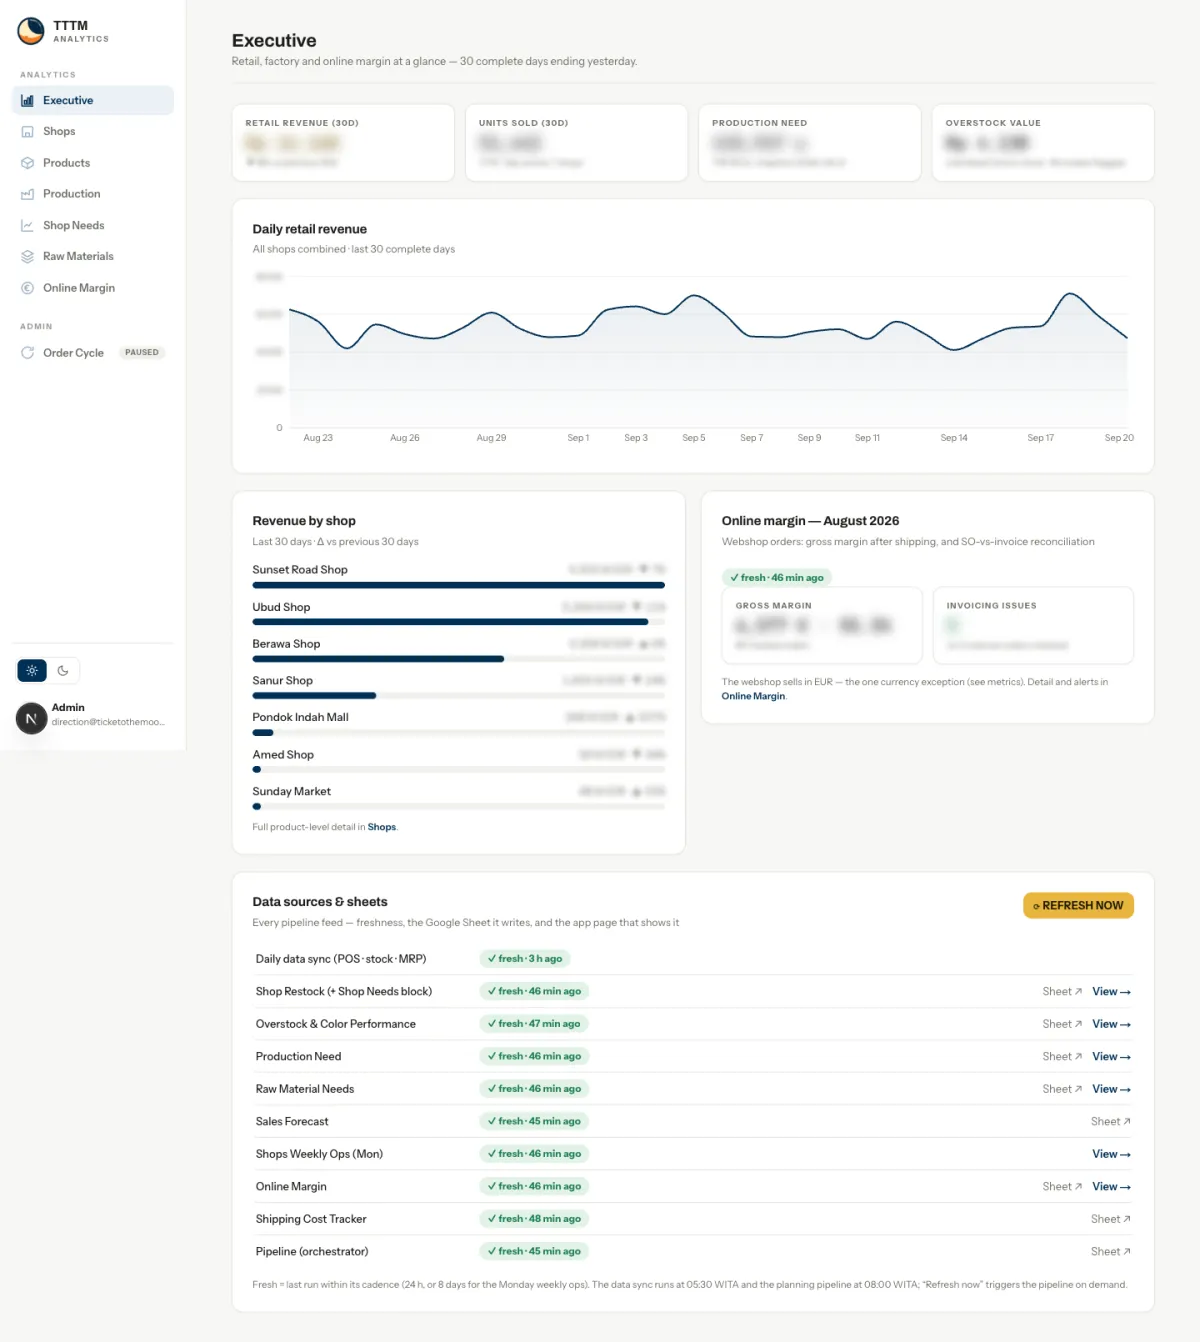Open Sheet link for Pipeline (orchestrator)
Screen dimensions: 1200x1342
click(x=1111, y=1252)
